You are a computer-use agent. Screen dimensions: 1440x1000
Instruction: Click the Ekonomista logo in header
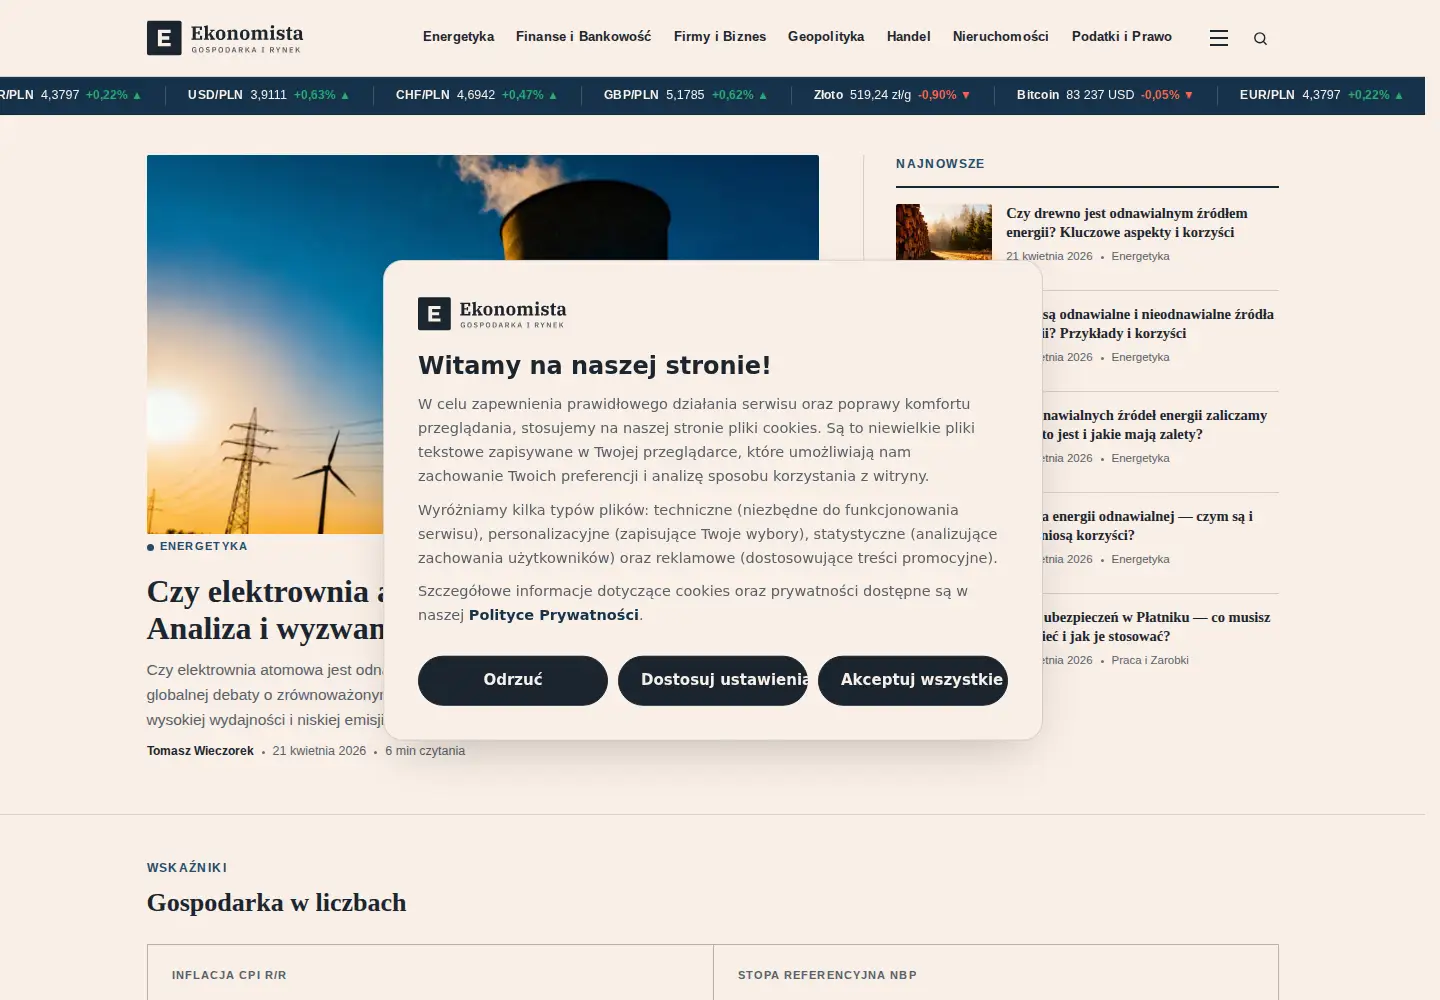(x=225, y=38)
